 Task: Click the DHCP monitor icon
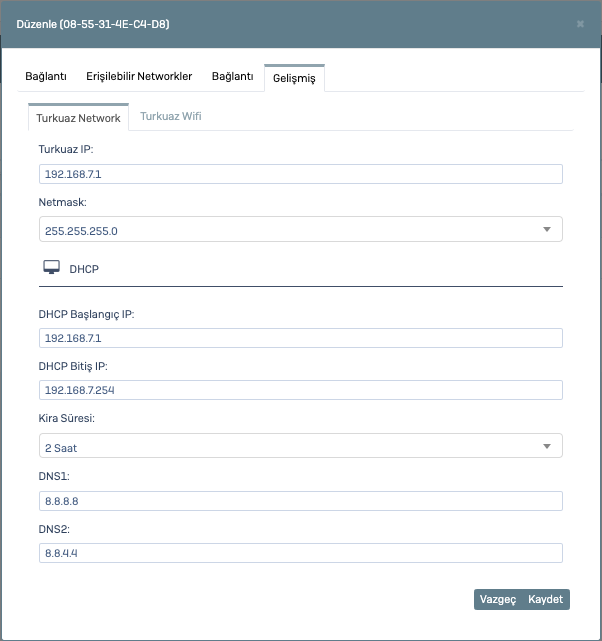point(51,267)
